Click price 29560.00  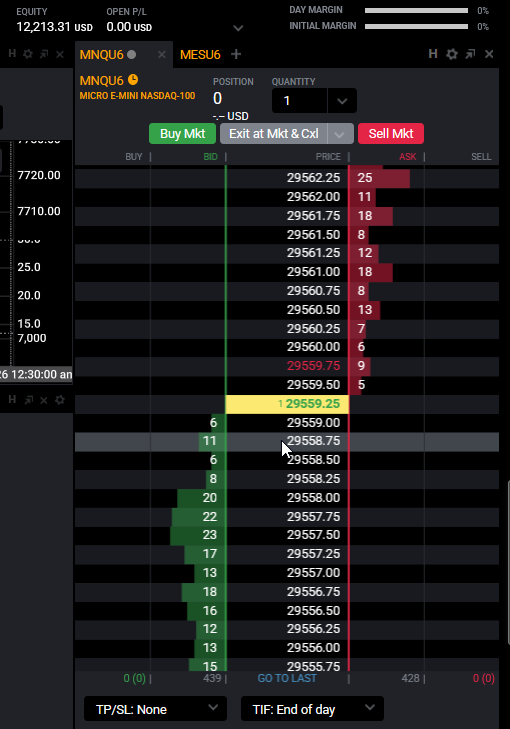(x=313, y=347)
